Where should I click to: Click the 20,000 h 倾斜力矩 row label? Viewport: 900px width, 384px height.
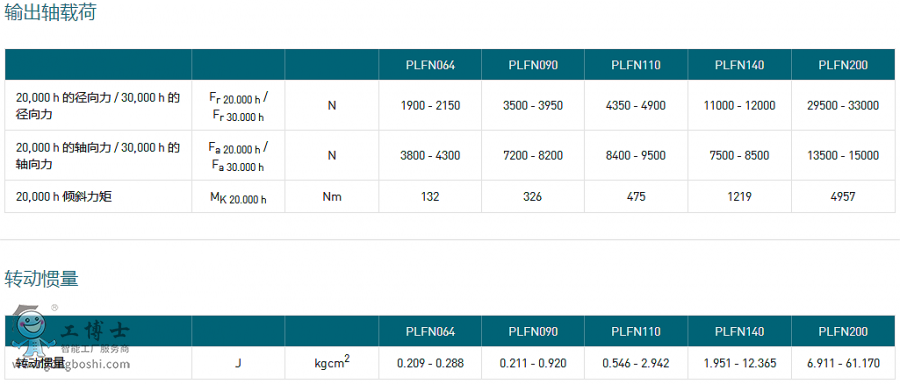(64, 197)
